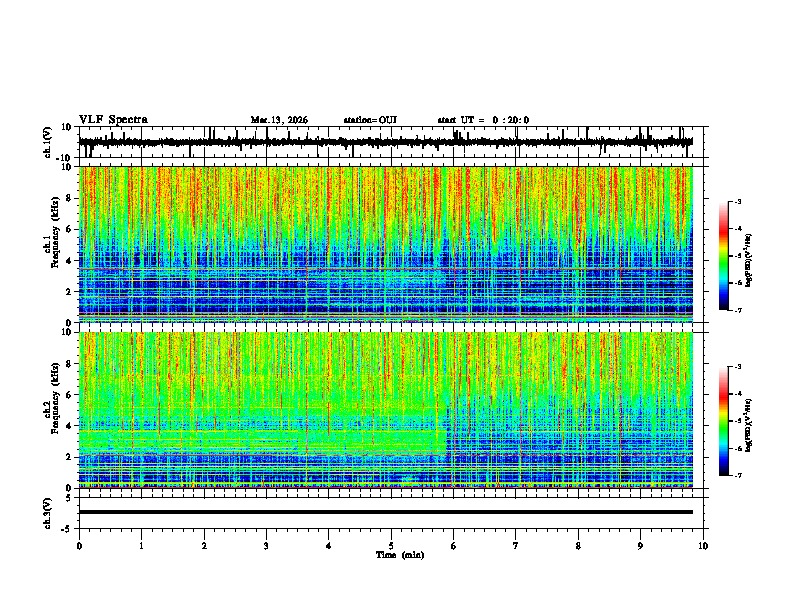The width and height of the screenshot is (792, 612).
Task: Click time axis tick label "0"
Action: click(79, 546)
